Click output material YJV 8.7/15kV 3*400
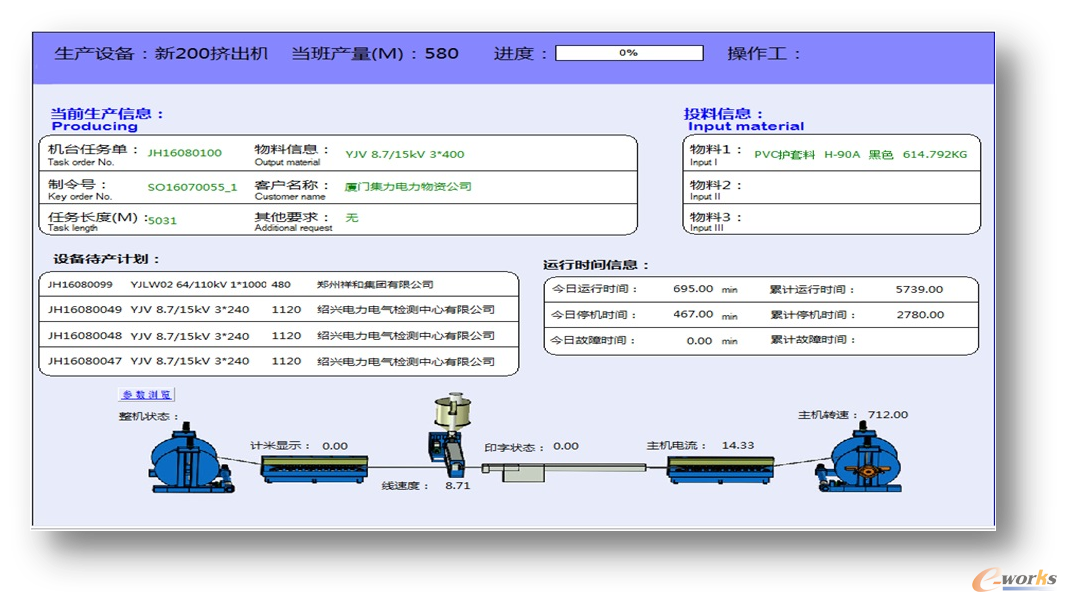Screen dimensions: 1067x602 coord(405,154)
